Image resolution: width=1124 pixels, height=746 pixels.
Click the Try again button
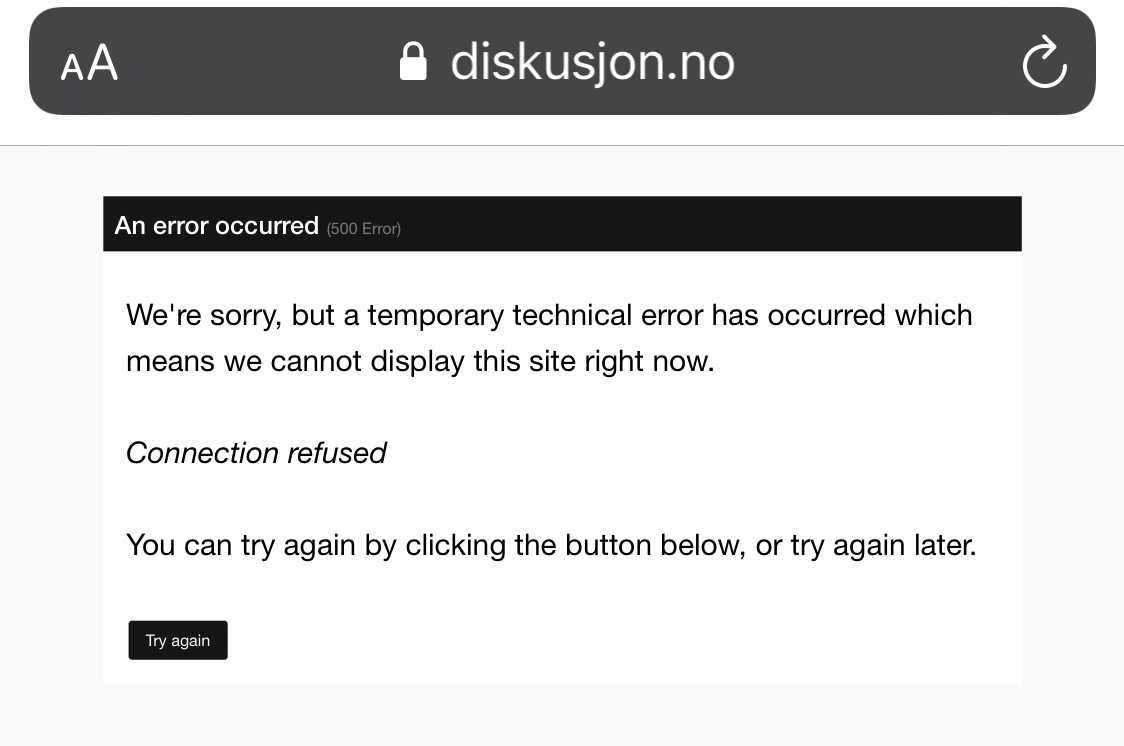178,640
